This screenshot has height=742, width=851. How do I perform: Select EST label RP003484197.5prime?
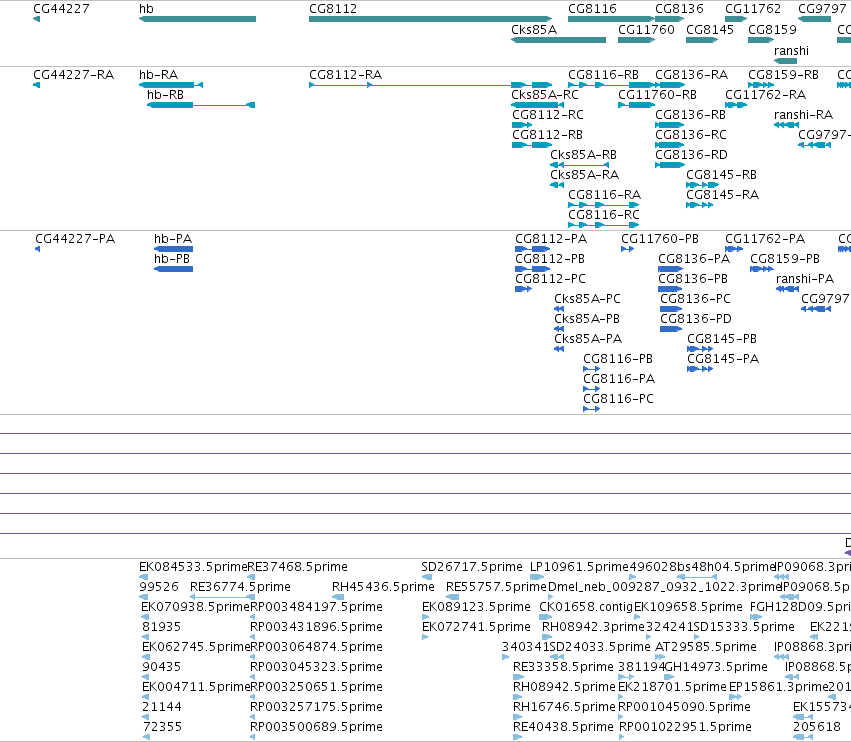tap(316, 607)
